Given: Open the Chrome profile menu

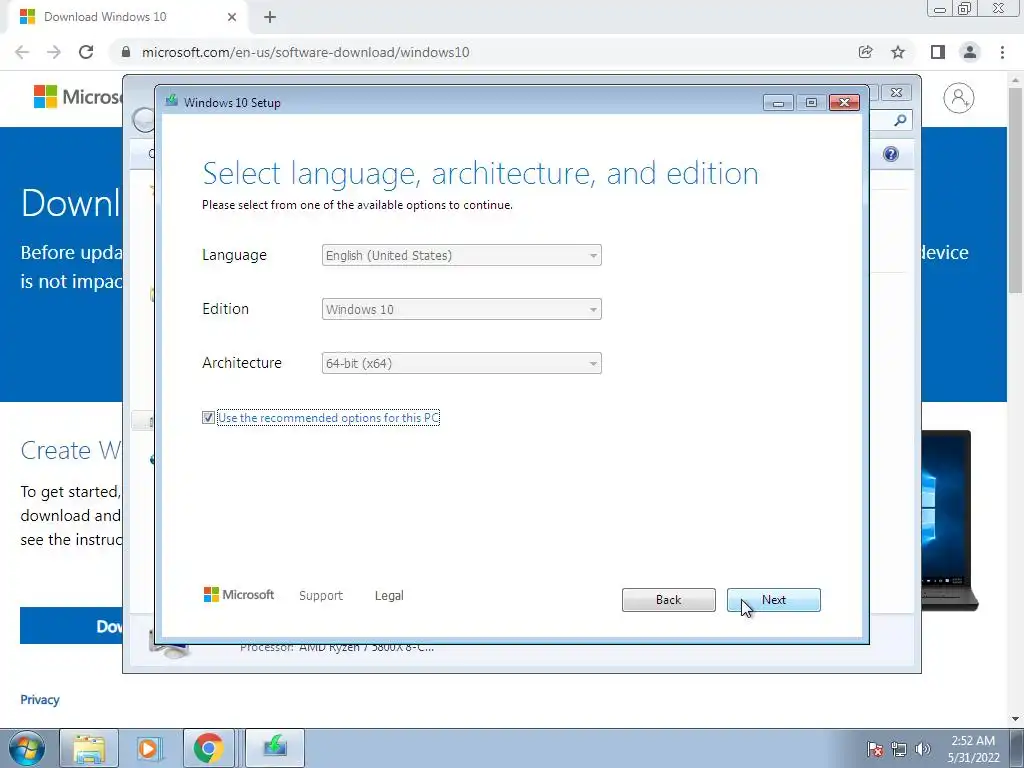Looking at the screenshot, I should tap(970, 52).
